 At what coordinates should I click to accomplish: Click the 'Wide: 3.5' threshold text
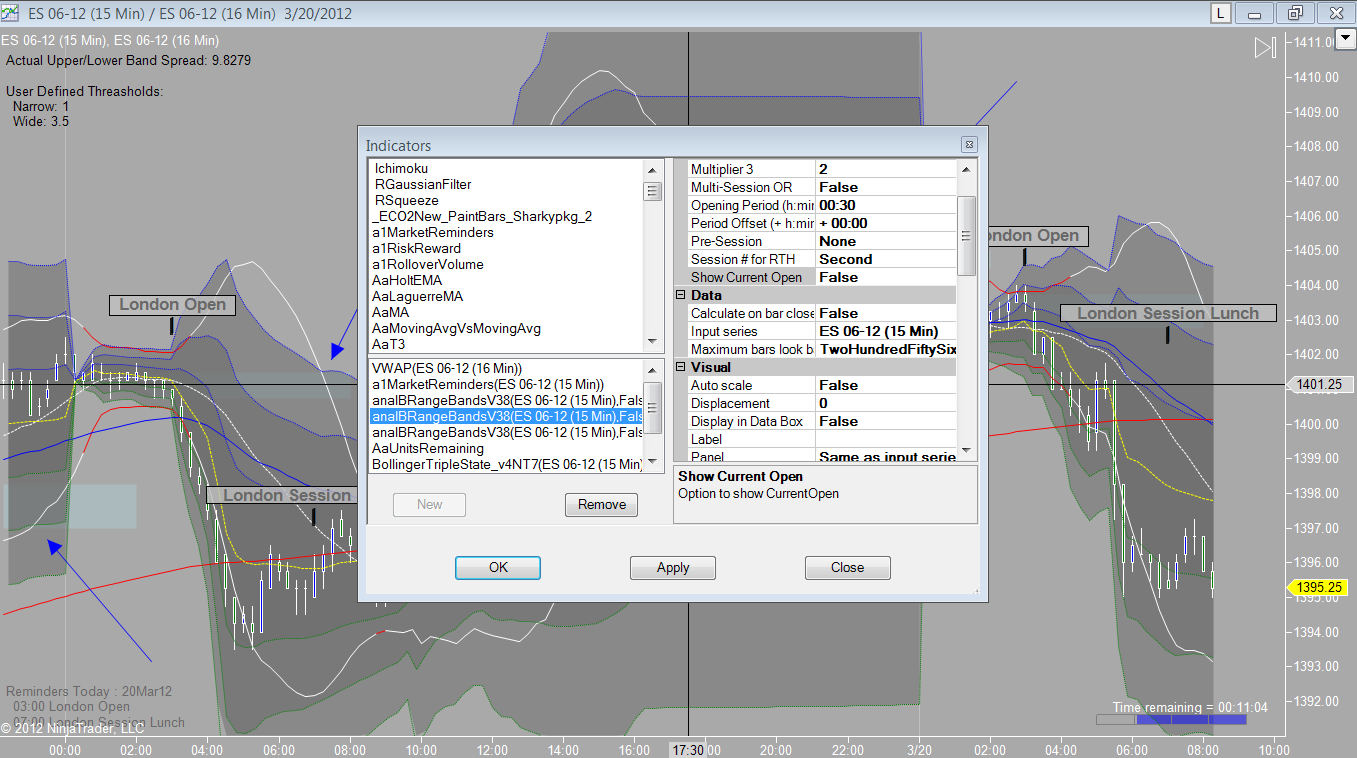(41, 121)
